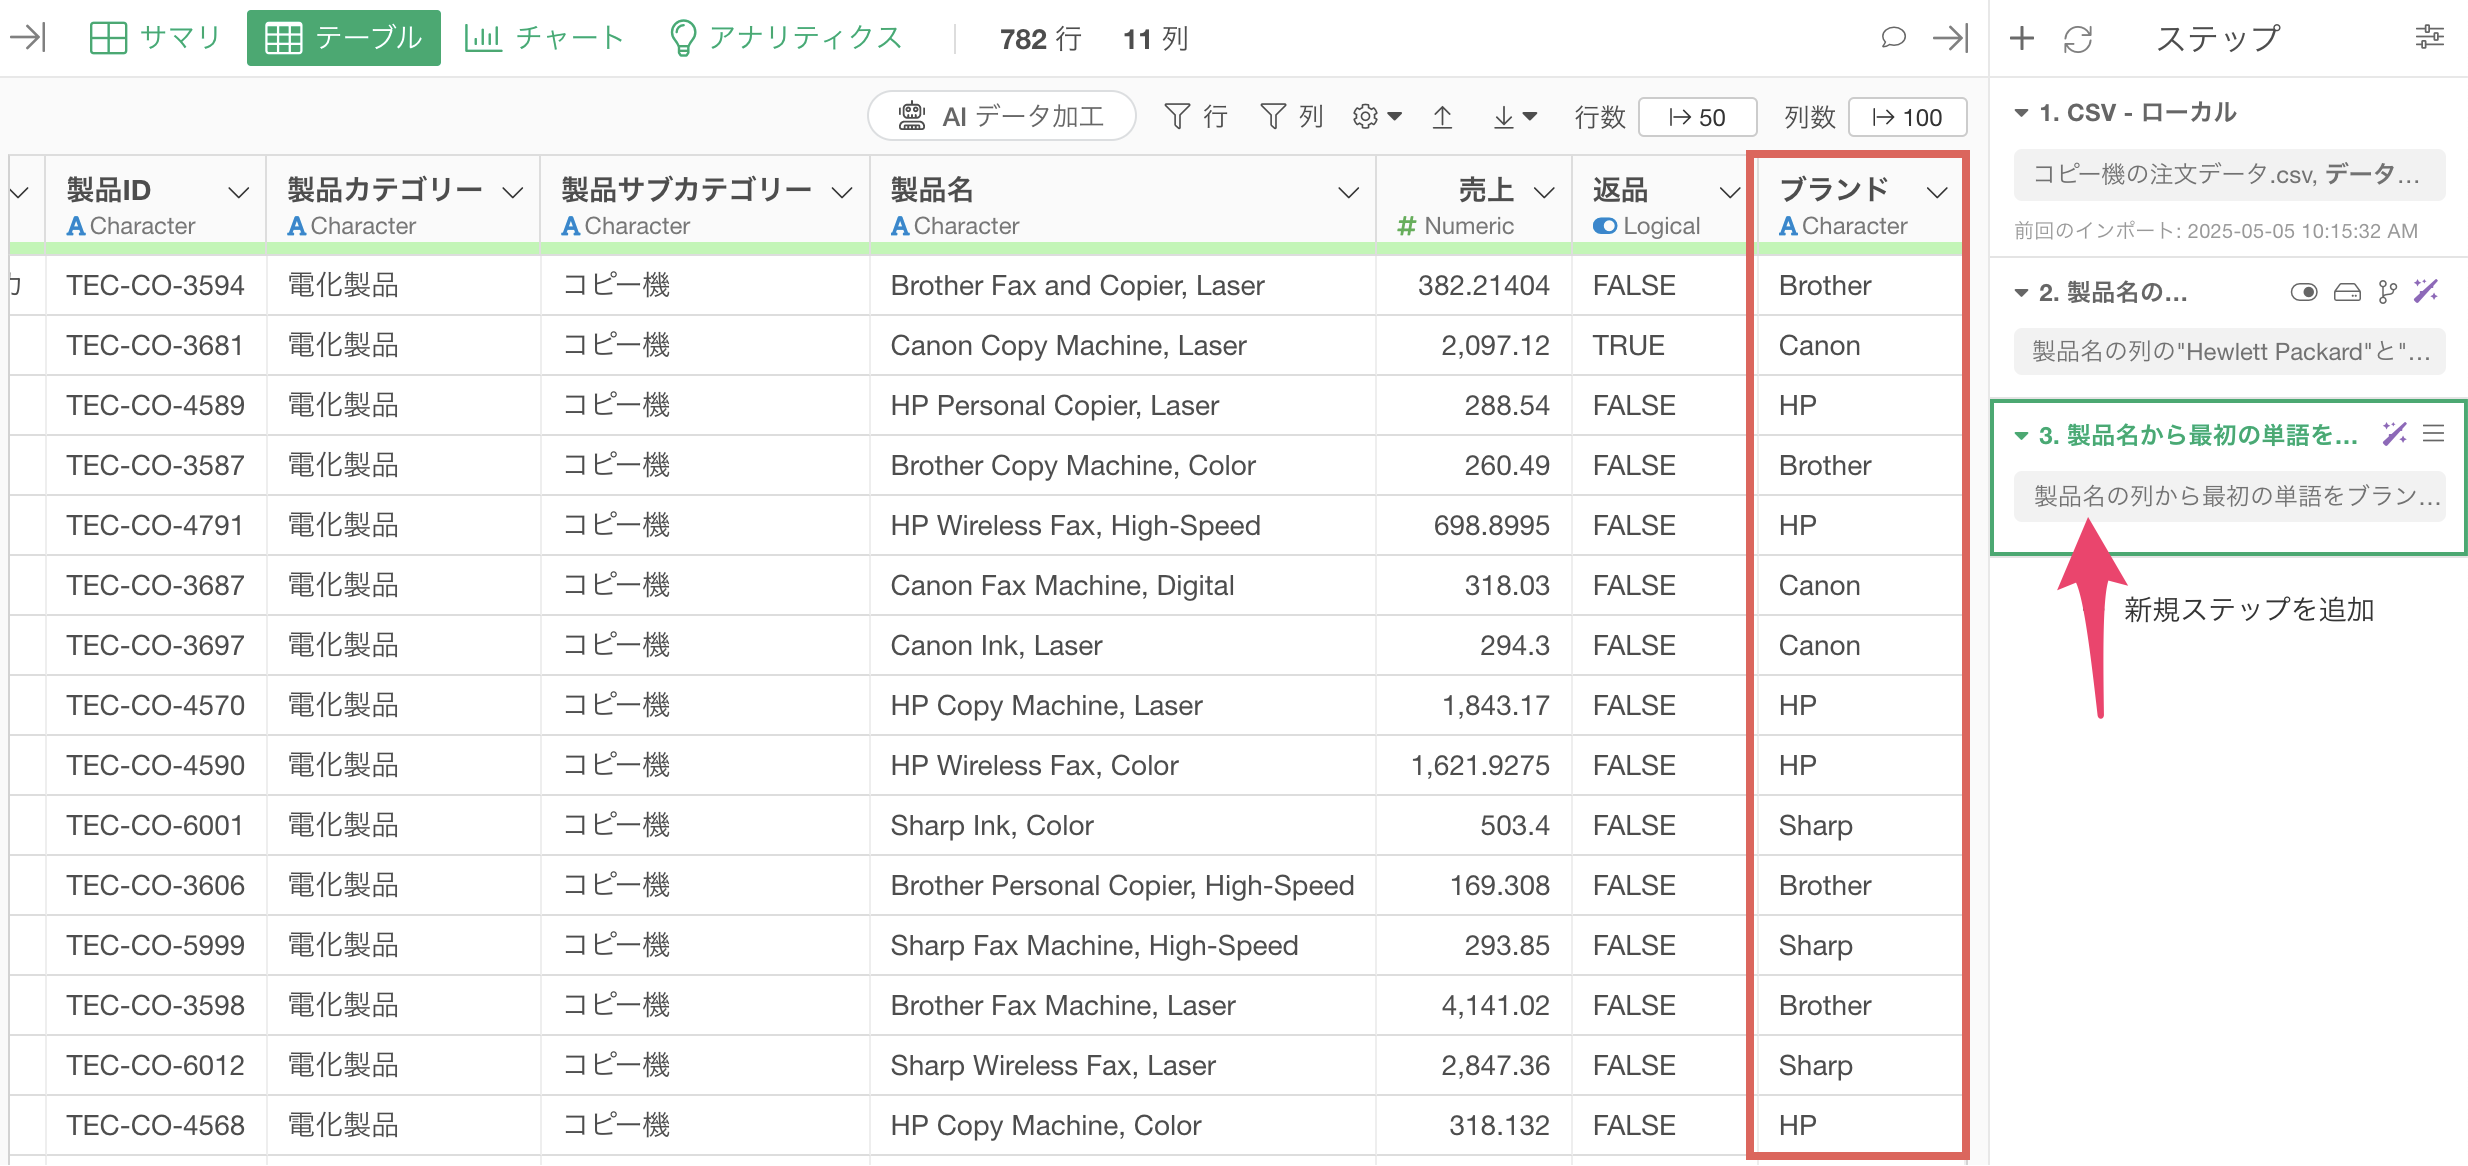Click the refresh steps icon
Viewport: 2468px width, 1166px height.
(x=2078, y=38)
